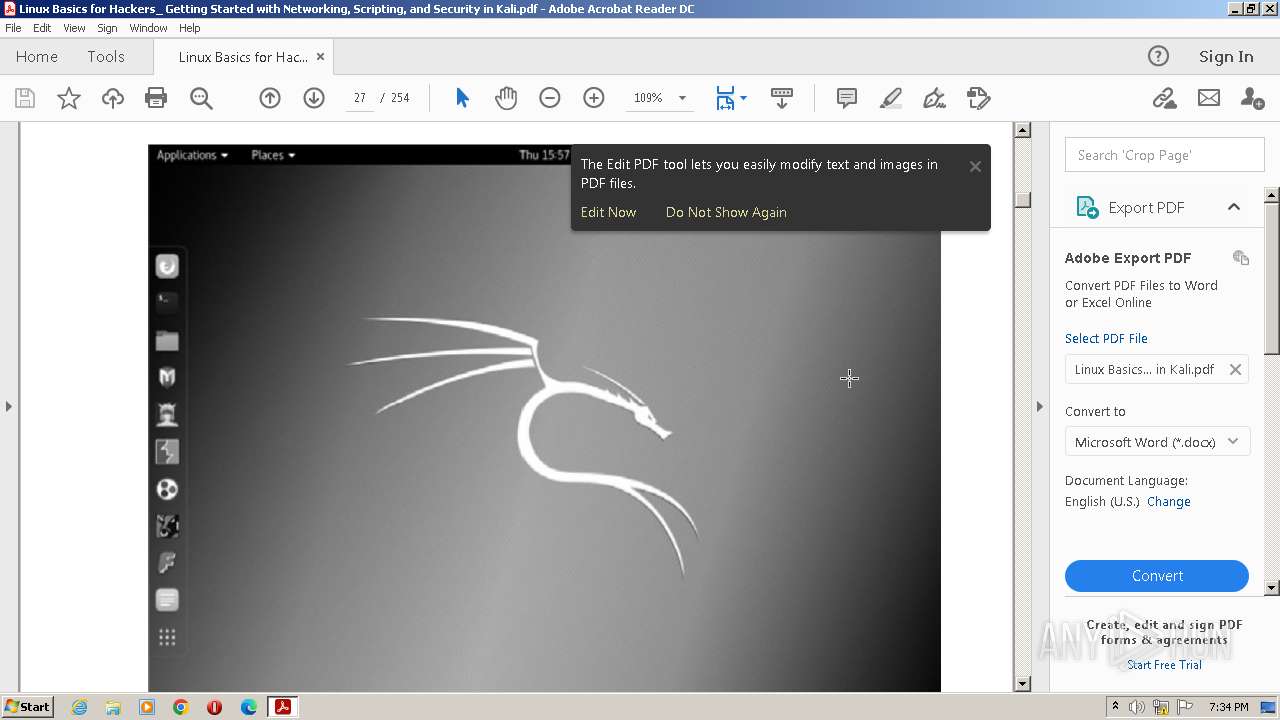
Task: Select the Linux Basics for Hac... document tab
Action: [x=243, y=57]
